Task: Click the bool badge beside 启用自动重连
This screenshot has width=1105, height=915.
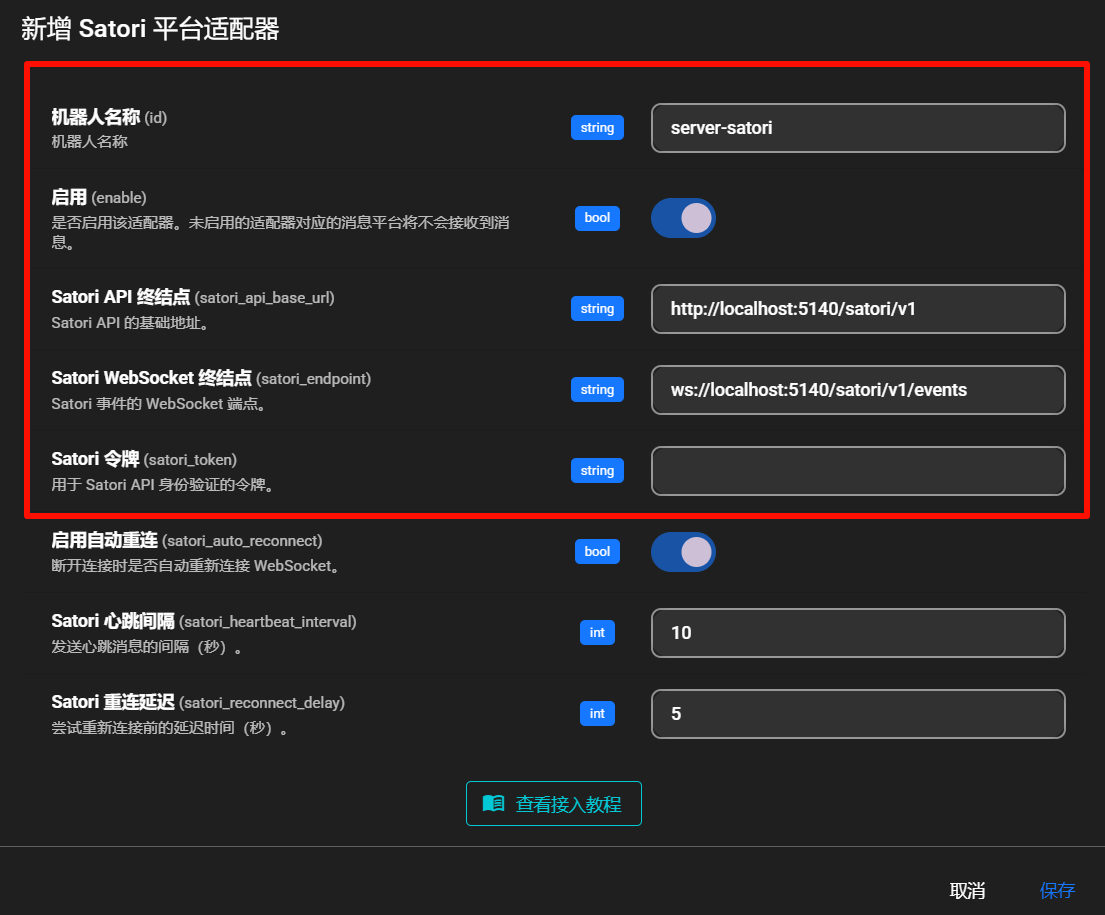Action: [597, 552]
